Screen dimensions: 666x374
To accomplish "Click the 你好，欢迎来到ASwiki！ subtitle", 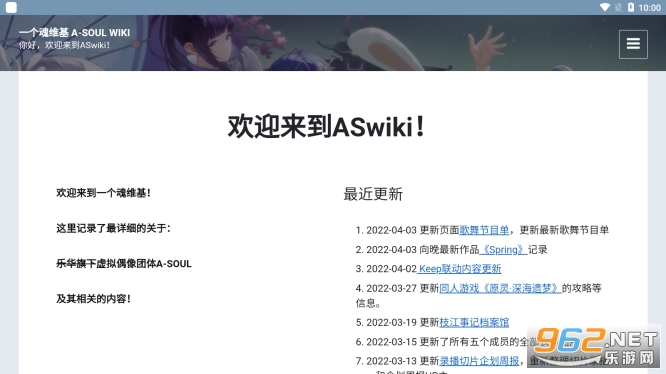I will (64, 45).
